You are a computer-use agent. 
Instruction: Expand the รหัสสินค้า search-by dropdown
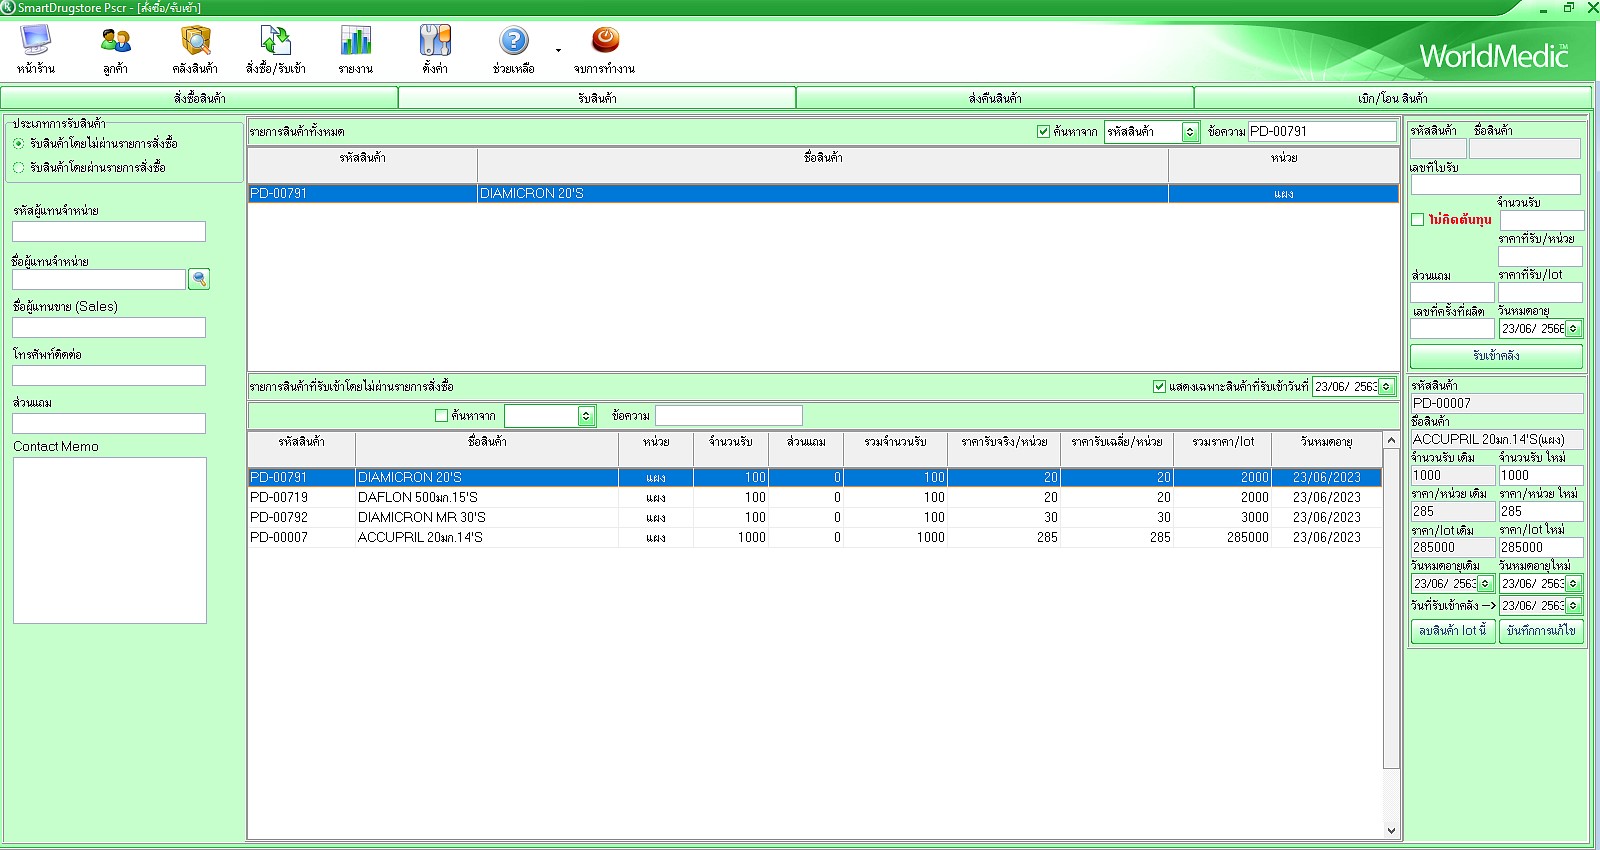point(1190,132)
